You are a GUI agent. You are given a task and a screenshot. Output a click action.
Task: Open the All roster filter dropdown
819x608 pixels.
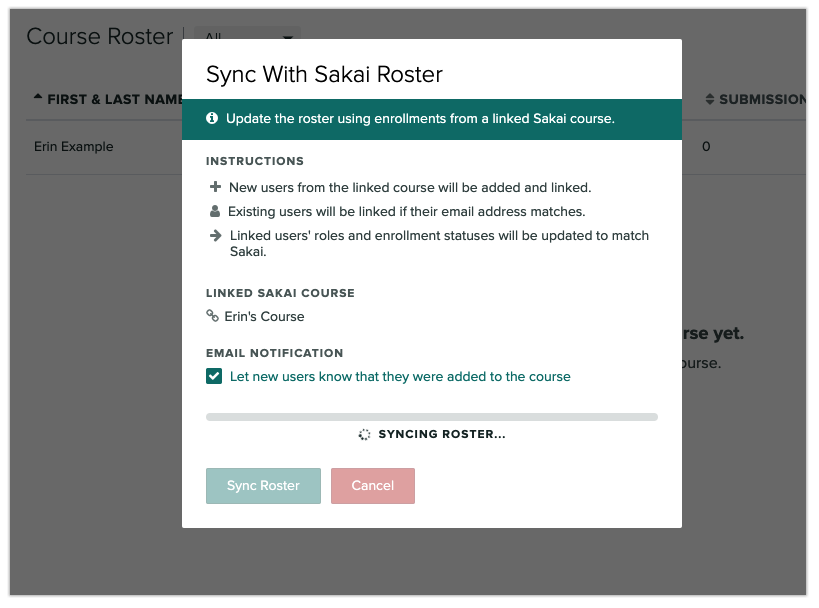pyautogui.click(x=247, y=30)
